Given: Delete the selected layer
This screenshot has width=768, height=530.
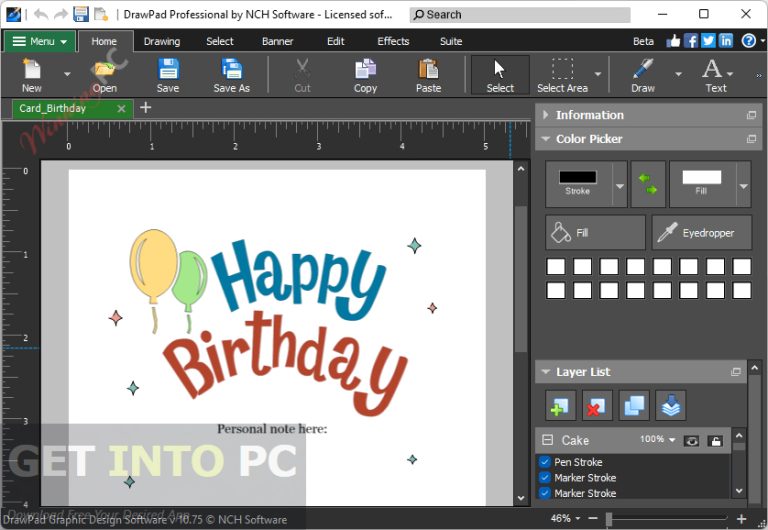Looking at the screenshot, I should [597, 405].
